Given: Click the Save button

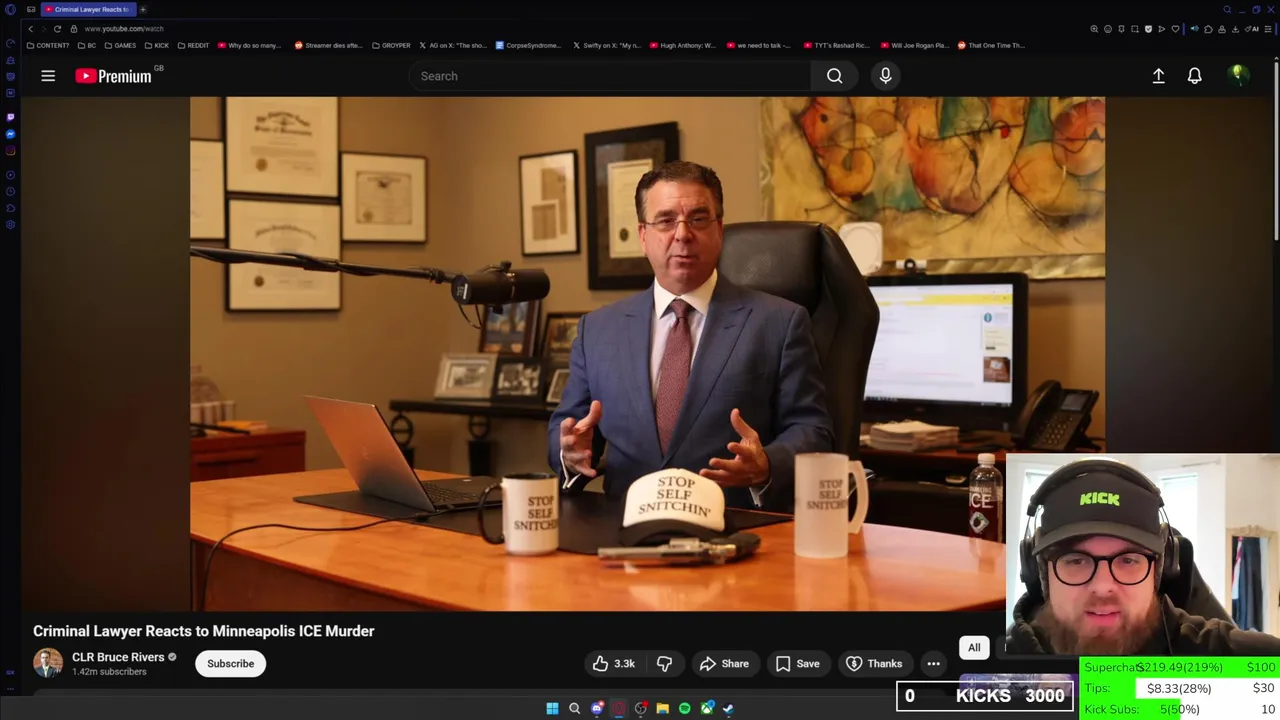Looking at the screenshot, I should (798, 663).
